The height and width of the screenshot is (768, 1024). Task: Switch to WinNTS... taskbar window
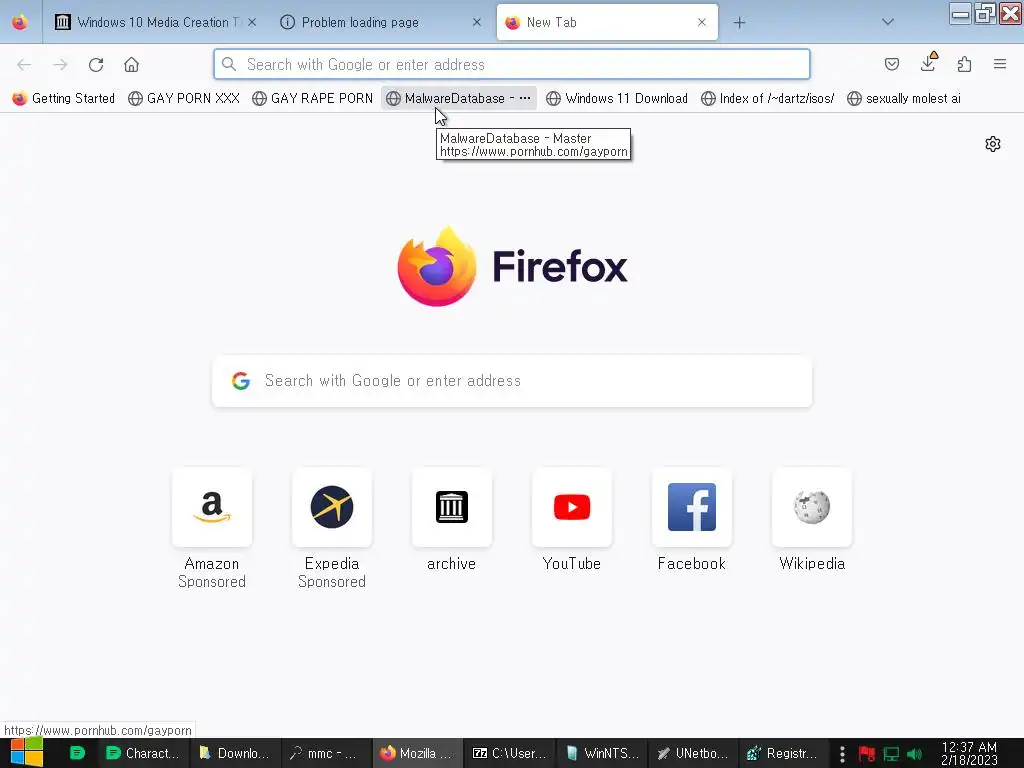(x=600, y=753)
